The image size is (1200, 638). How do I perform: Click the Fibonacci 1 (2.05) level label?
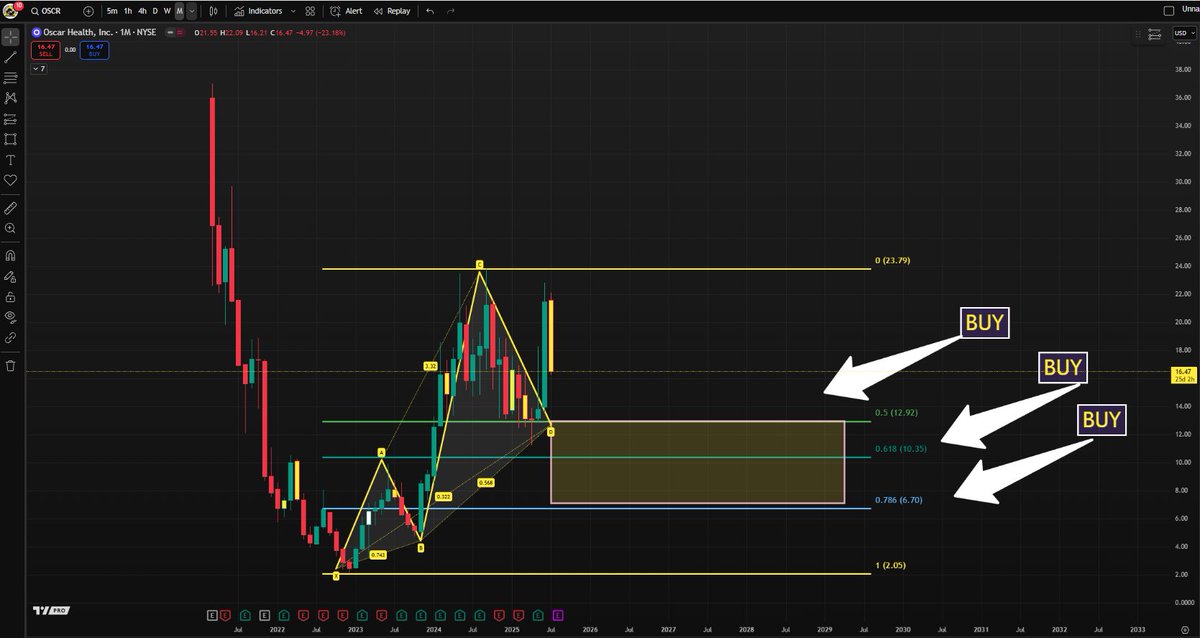point(891,565)
